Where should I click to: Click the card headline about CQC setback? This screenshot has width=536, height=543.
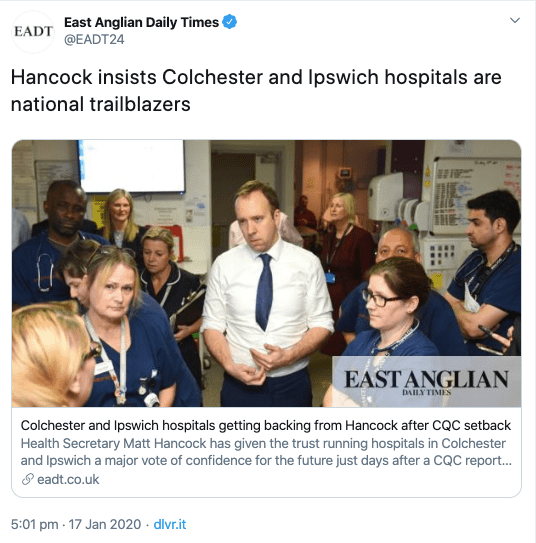click(266, 425)
